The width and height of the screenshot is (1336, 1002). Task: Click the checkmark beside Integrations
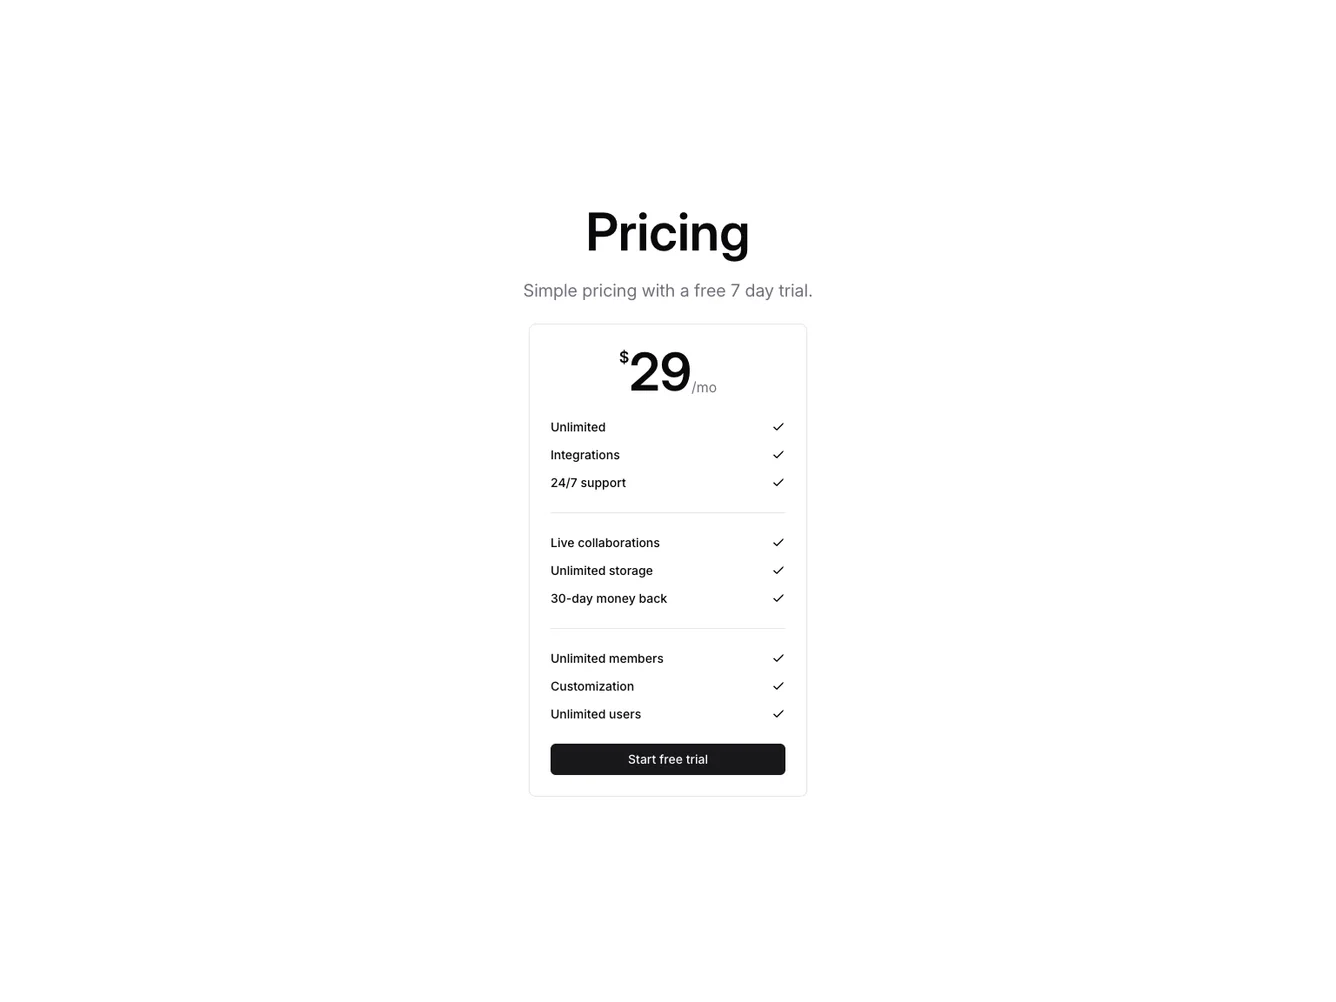tap(778, 455)
